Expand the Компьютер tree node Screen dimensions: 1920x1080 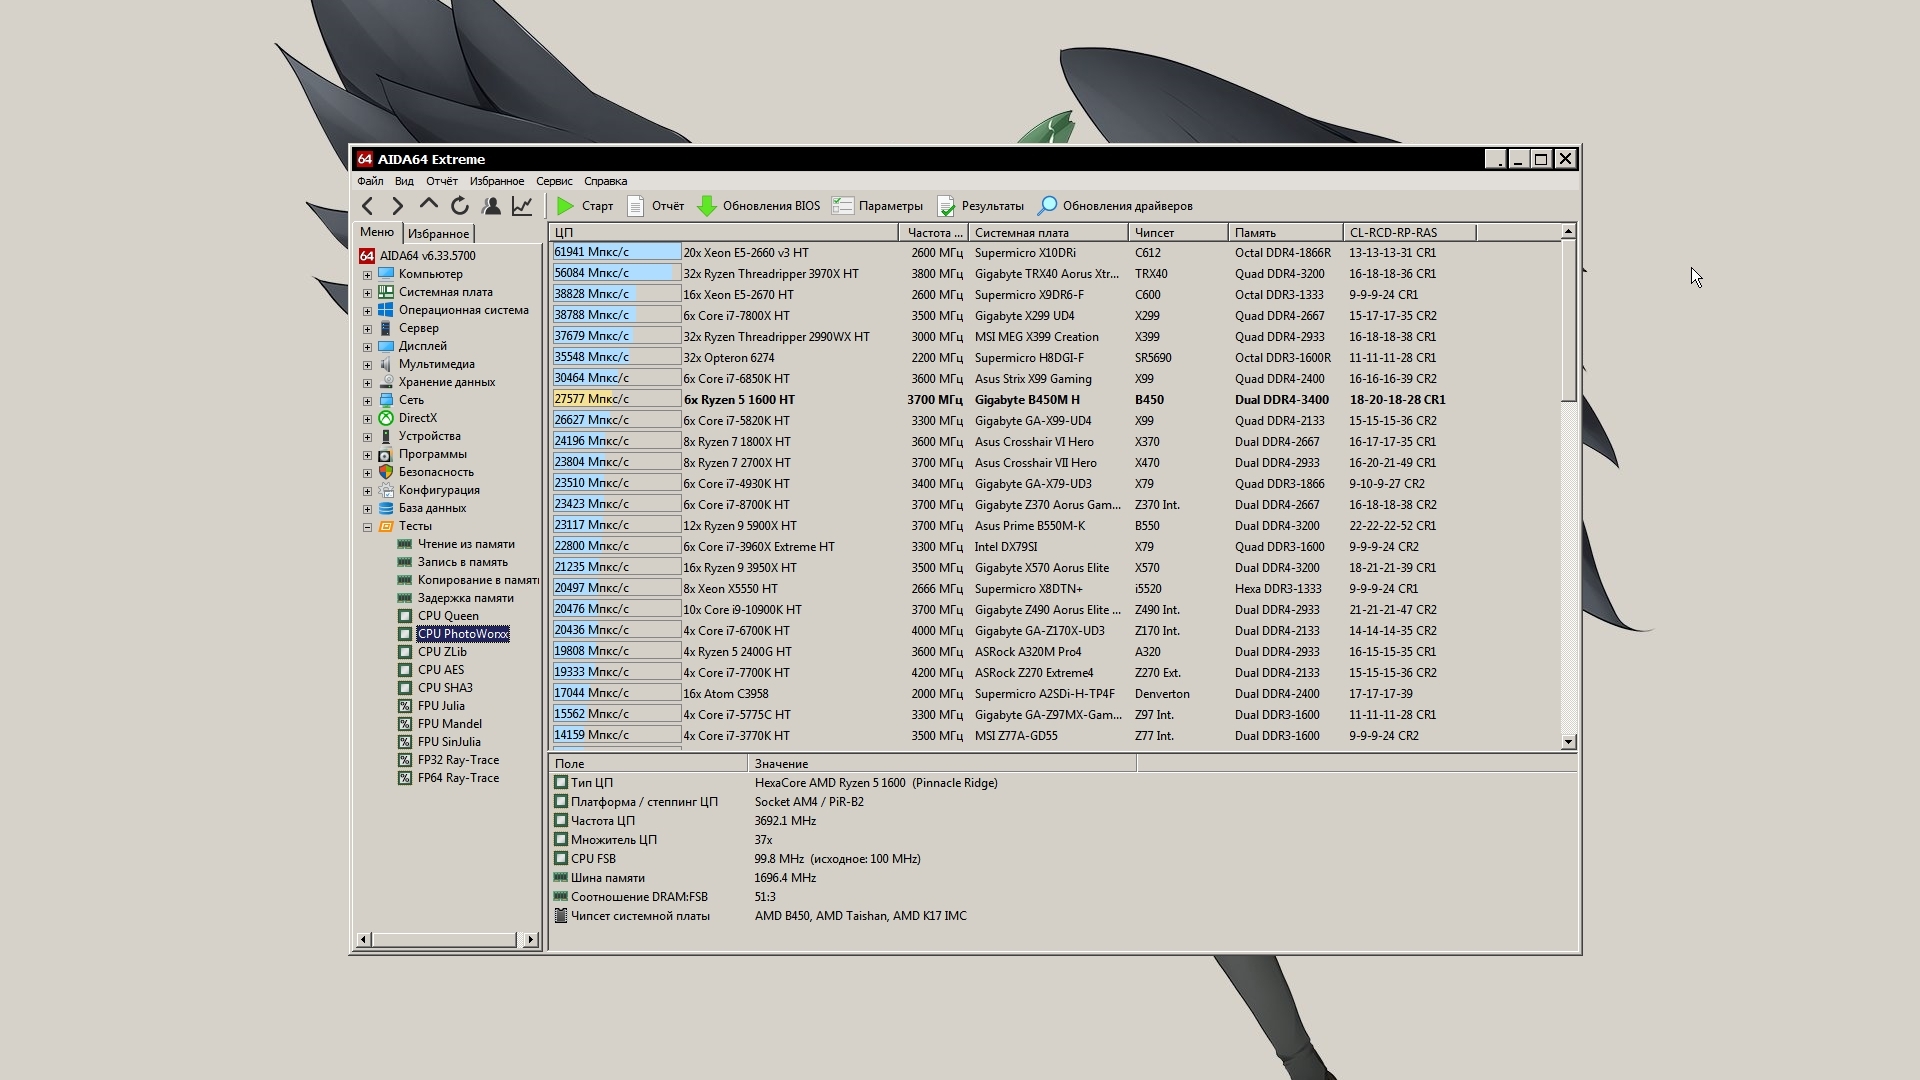point(367,274)
